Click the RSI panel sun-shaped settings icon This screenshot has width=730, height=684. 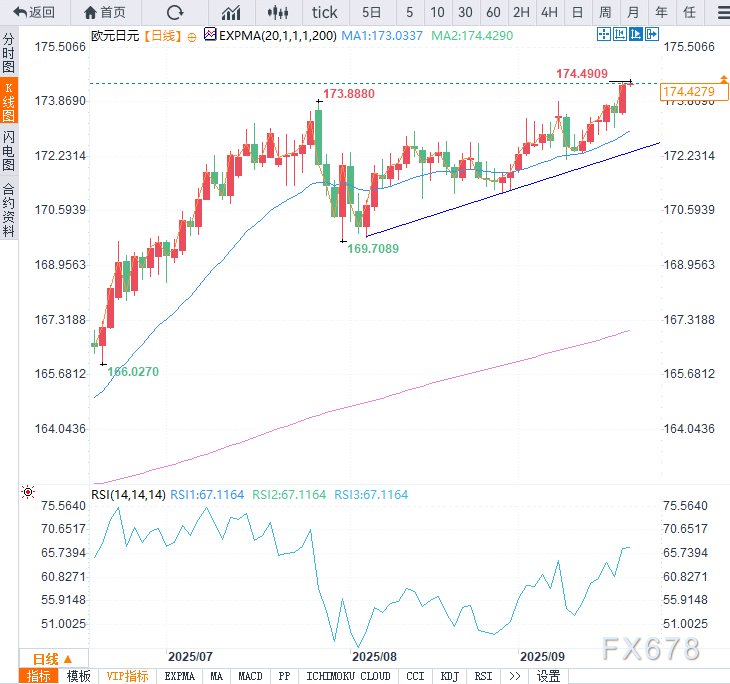[x=27, y=493]
